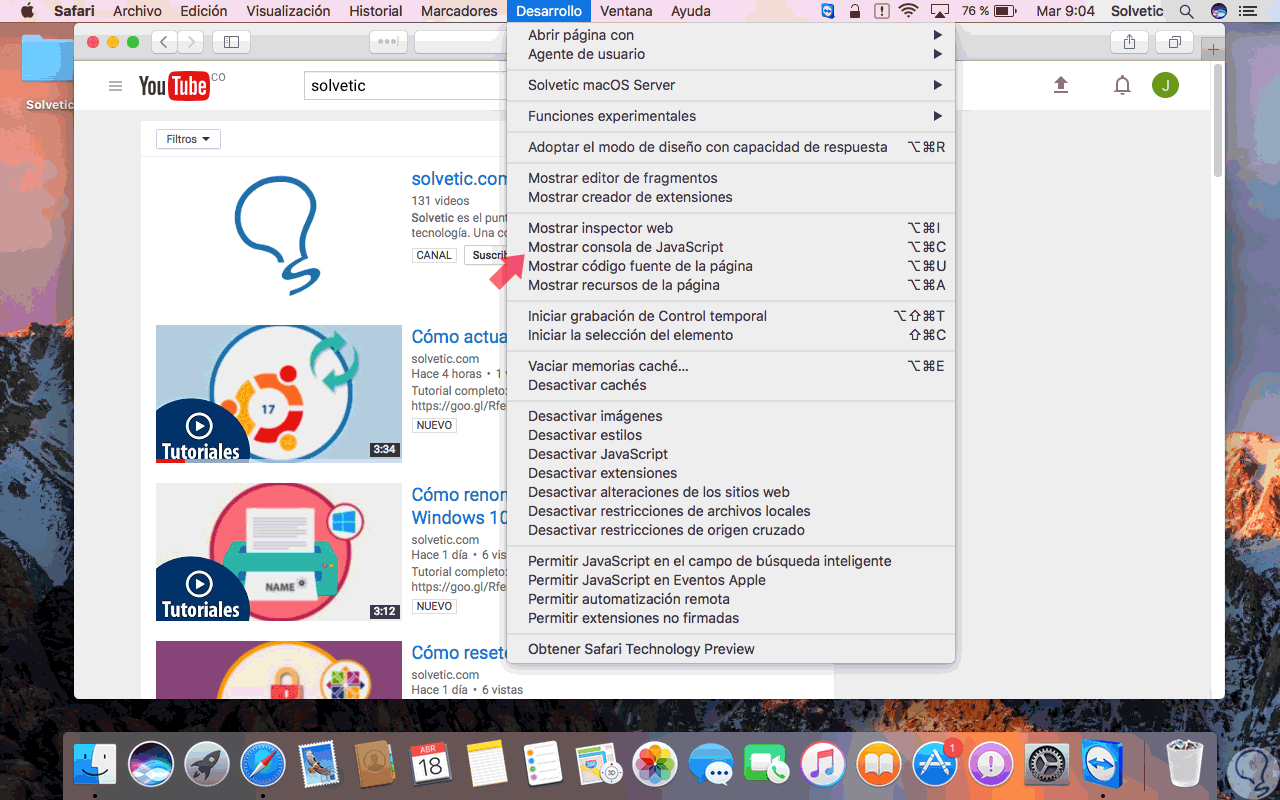Open the yellow Notes app in Dock
Screen dimensions: 1280x800
click(487, 765)
